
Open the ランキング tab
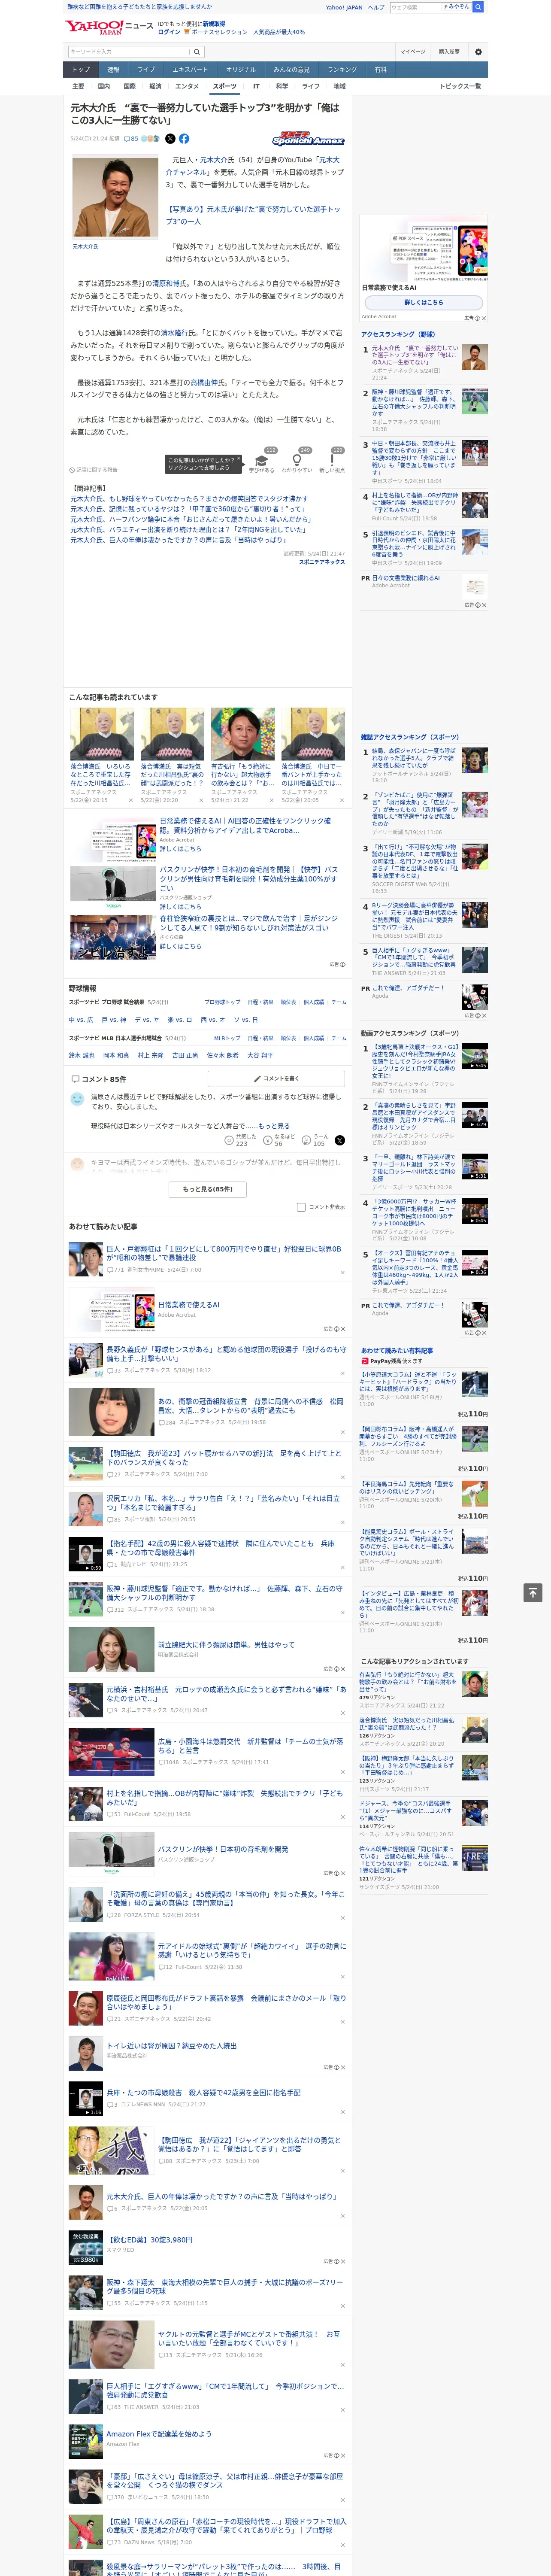click(342, 70)
